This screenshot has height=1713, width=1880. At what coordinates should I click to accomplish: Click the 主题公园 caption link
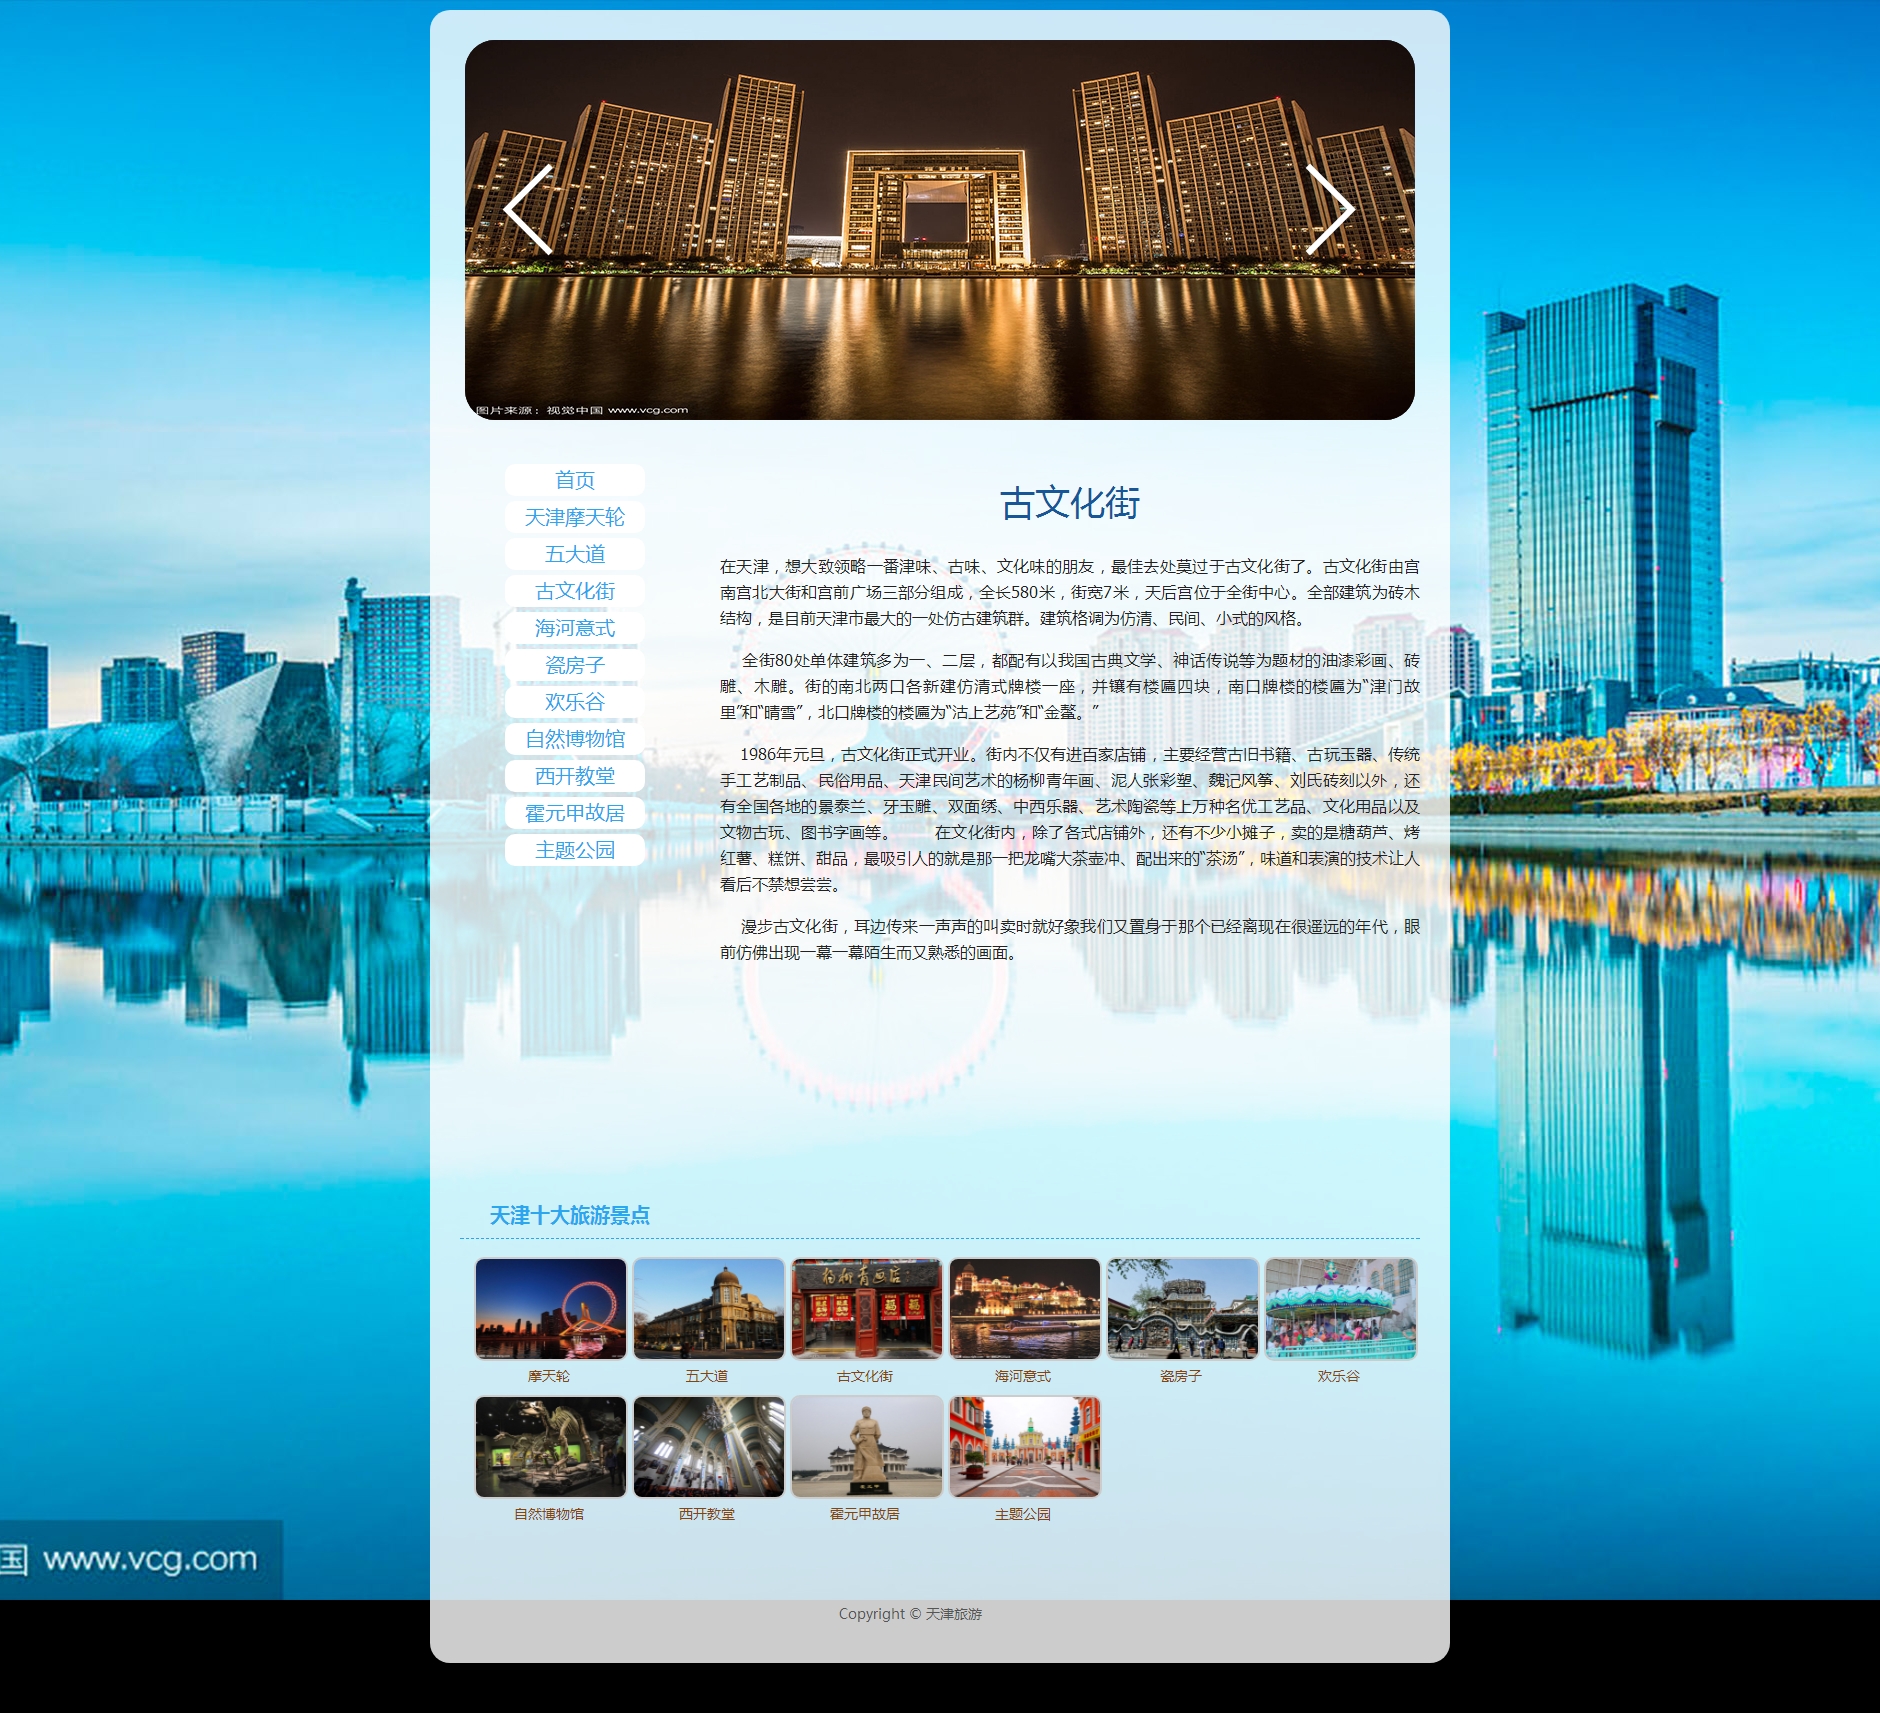pyautogui.click(x=1023, y=1514)
